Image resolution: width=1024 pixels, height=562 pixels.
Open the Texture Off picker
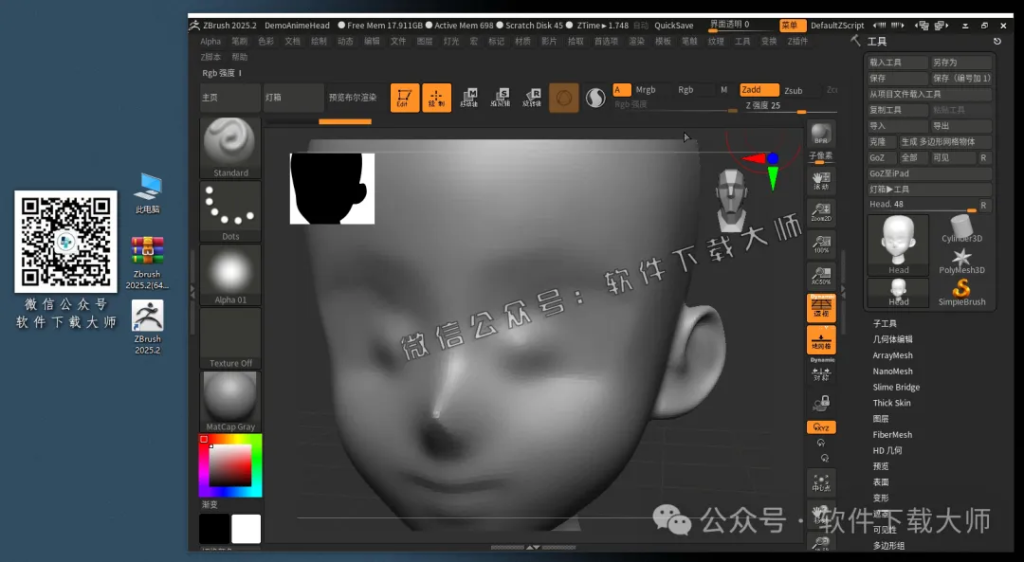point(231,338)
